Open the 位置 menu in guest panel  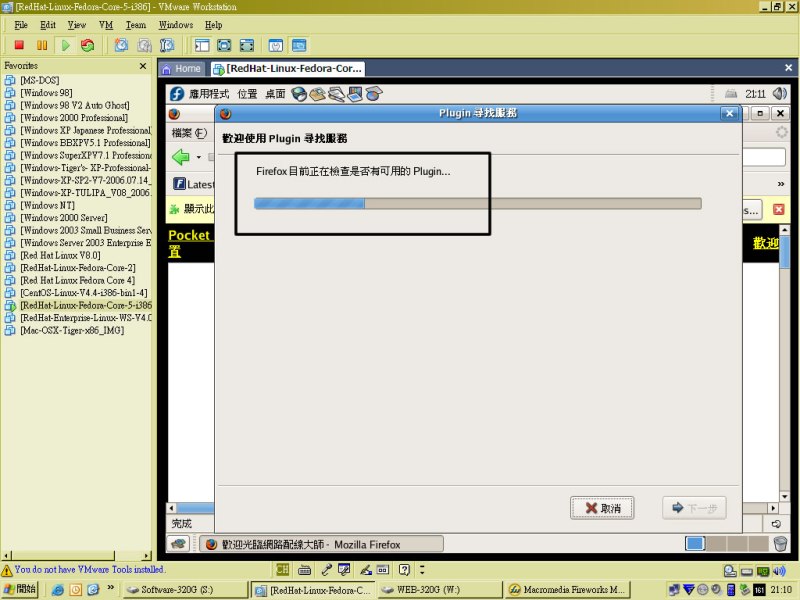click(247, 94)
